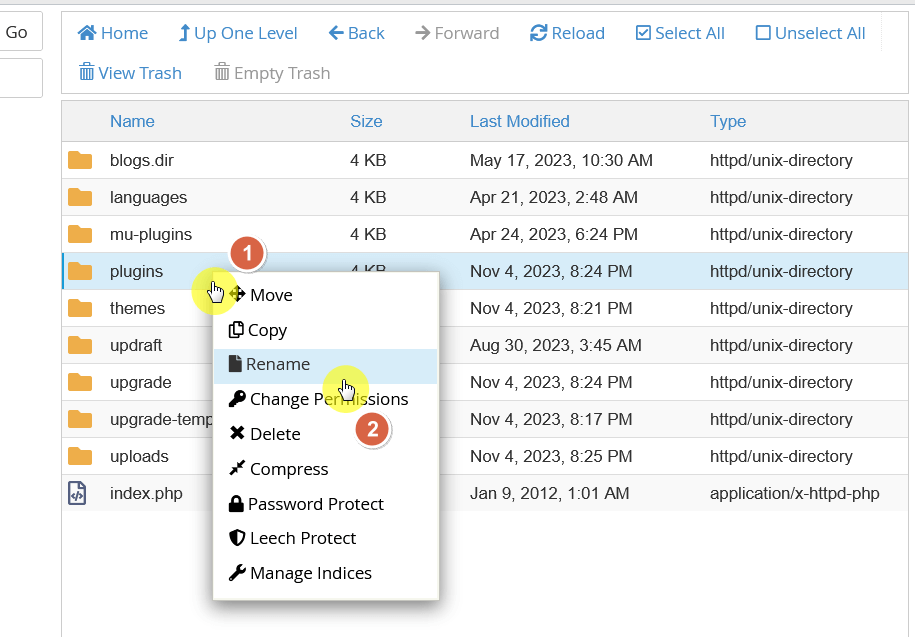This screenshot has height=637, width=915.
Task: Sort files by the Size column header
Action: tap(366, 121)
